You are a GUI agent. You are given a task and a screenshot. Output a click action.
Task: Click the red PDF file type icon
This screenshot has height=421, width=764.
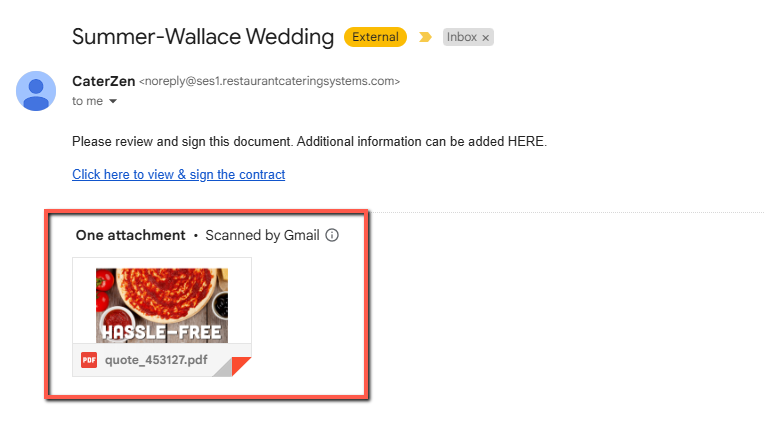pos(89,360)
